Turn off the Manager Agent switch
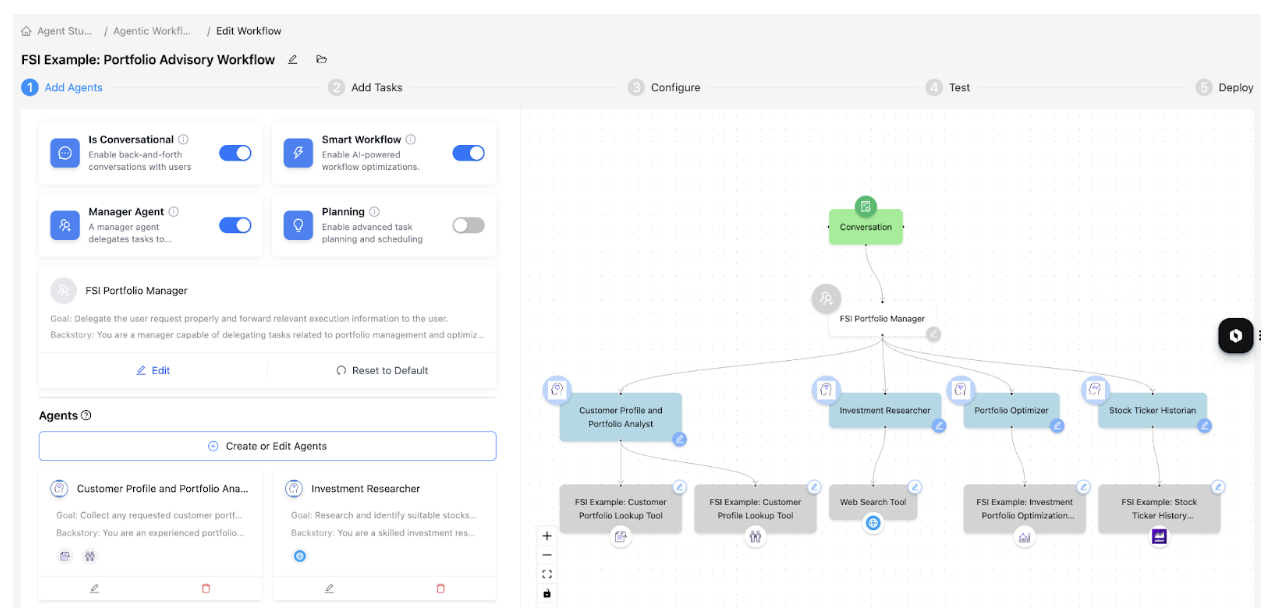1264x616 pixels. pos(235,225)
